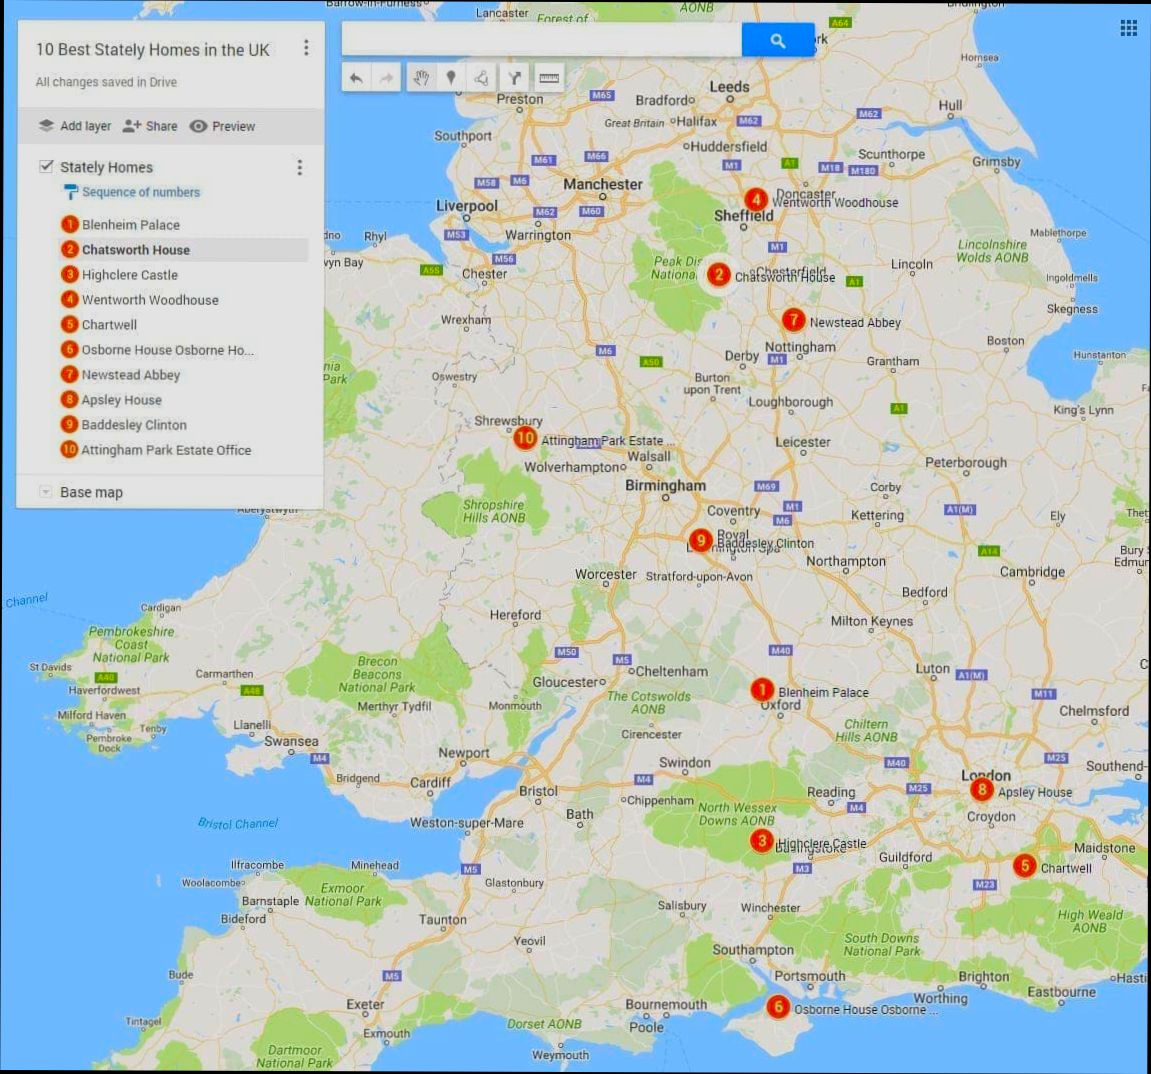Click inside the search input field
Screen dimensions: 1151x1074
point(540,40)
